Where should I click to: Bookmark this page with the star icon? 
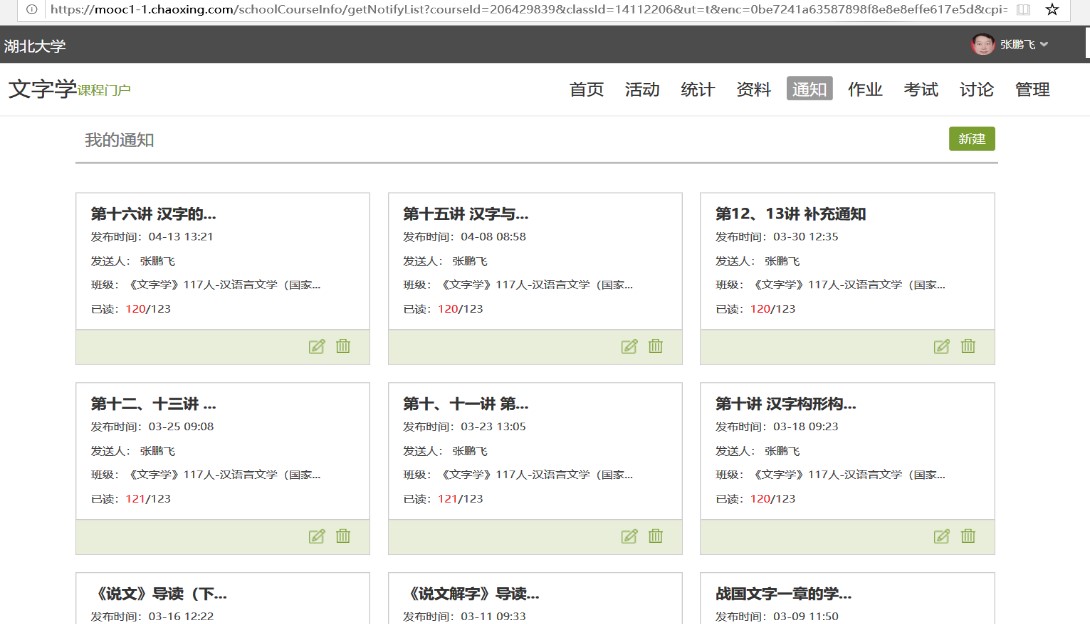point(1052,10)
